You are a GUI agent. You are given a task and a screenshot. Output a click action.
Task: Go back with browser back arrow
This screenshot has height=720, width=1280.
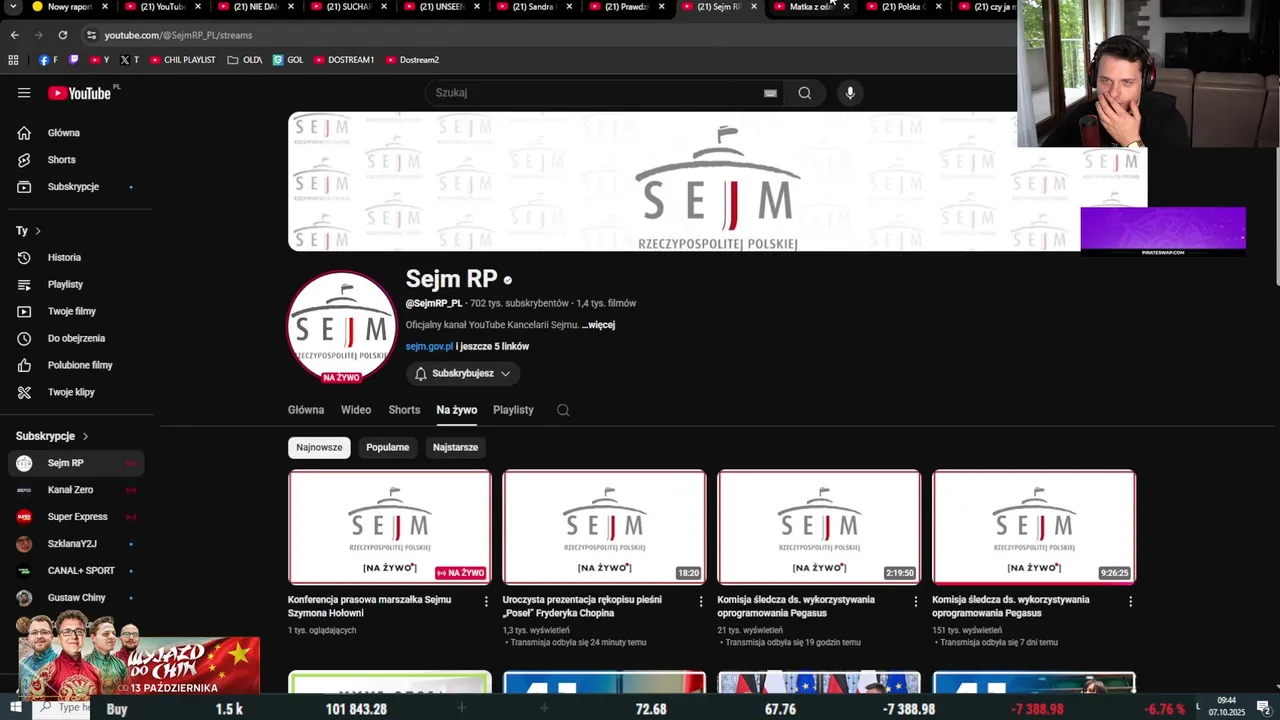click(14, 35)
